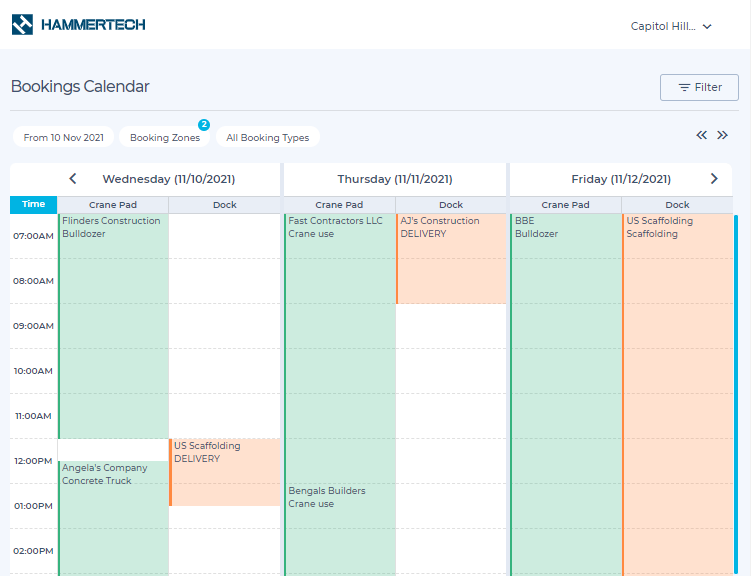Open the Booking Zones filter chip
751x576 pixels.
click(165, 138)
